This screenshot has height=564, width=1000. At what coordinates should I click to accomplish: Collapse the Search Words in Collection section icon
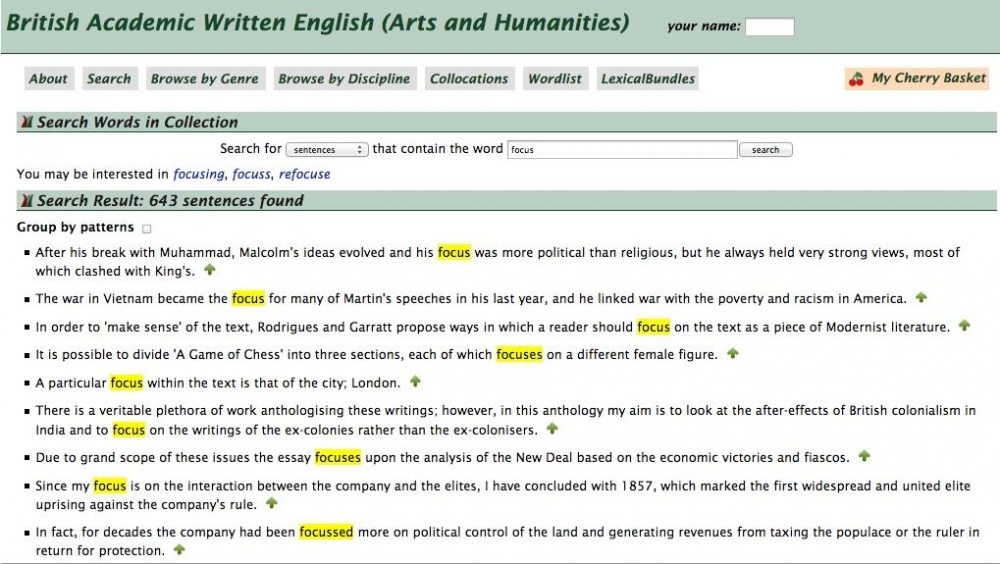point(27,122)
